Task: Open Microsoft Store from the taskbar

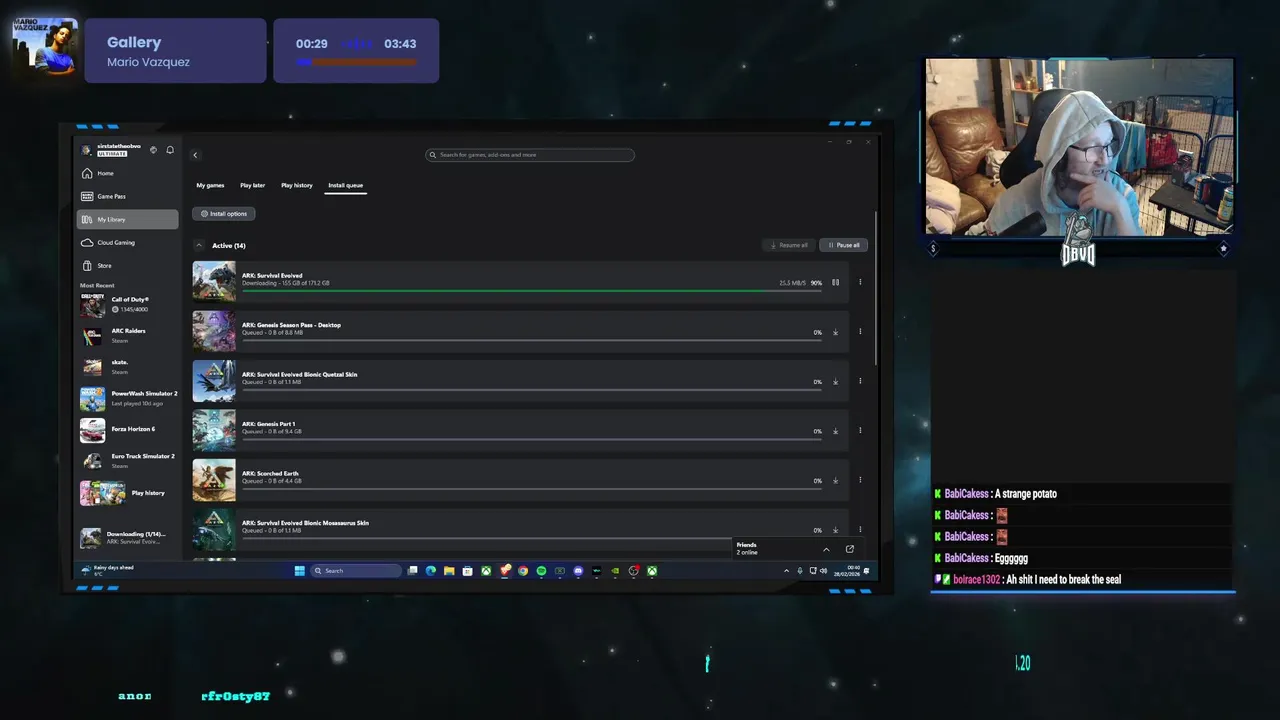Action: (467, 571)
